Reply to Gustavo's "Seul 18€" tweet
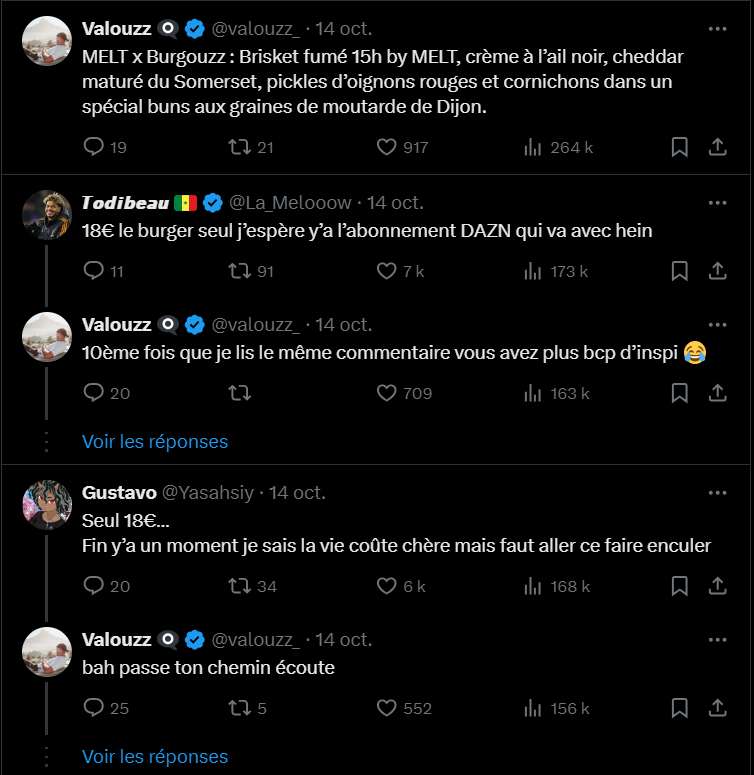This screenshot has height=775, width=754. coord(94,586)
